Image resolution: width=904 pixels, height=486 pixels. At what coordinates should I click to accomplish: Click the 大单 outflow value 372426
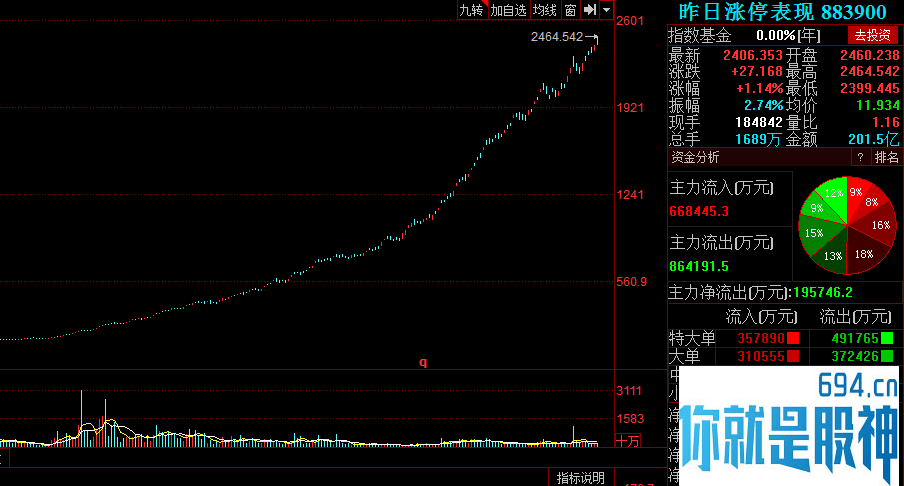(x=855, y=356)
